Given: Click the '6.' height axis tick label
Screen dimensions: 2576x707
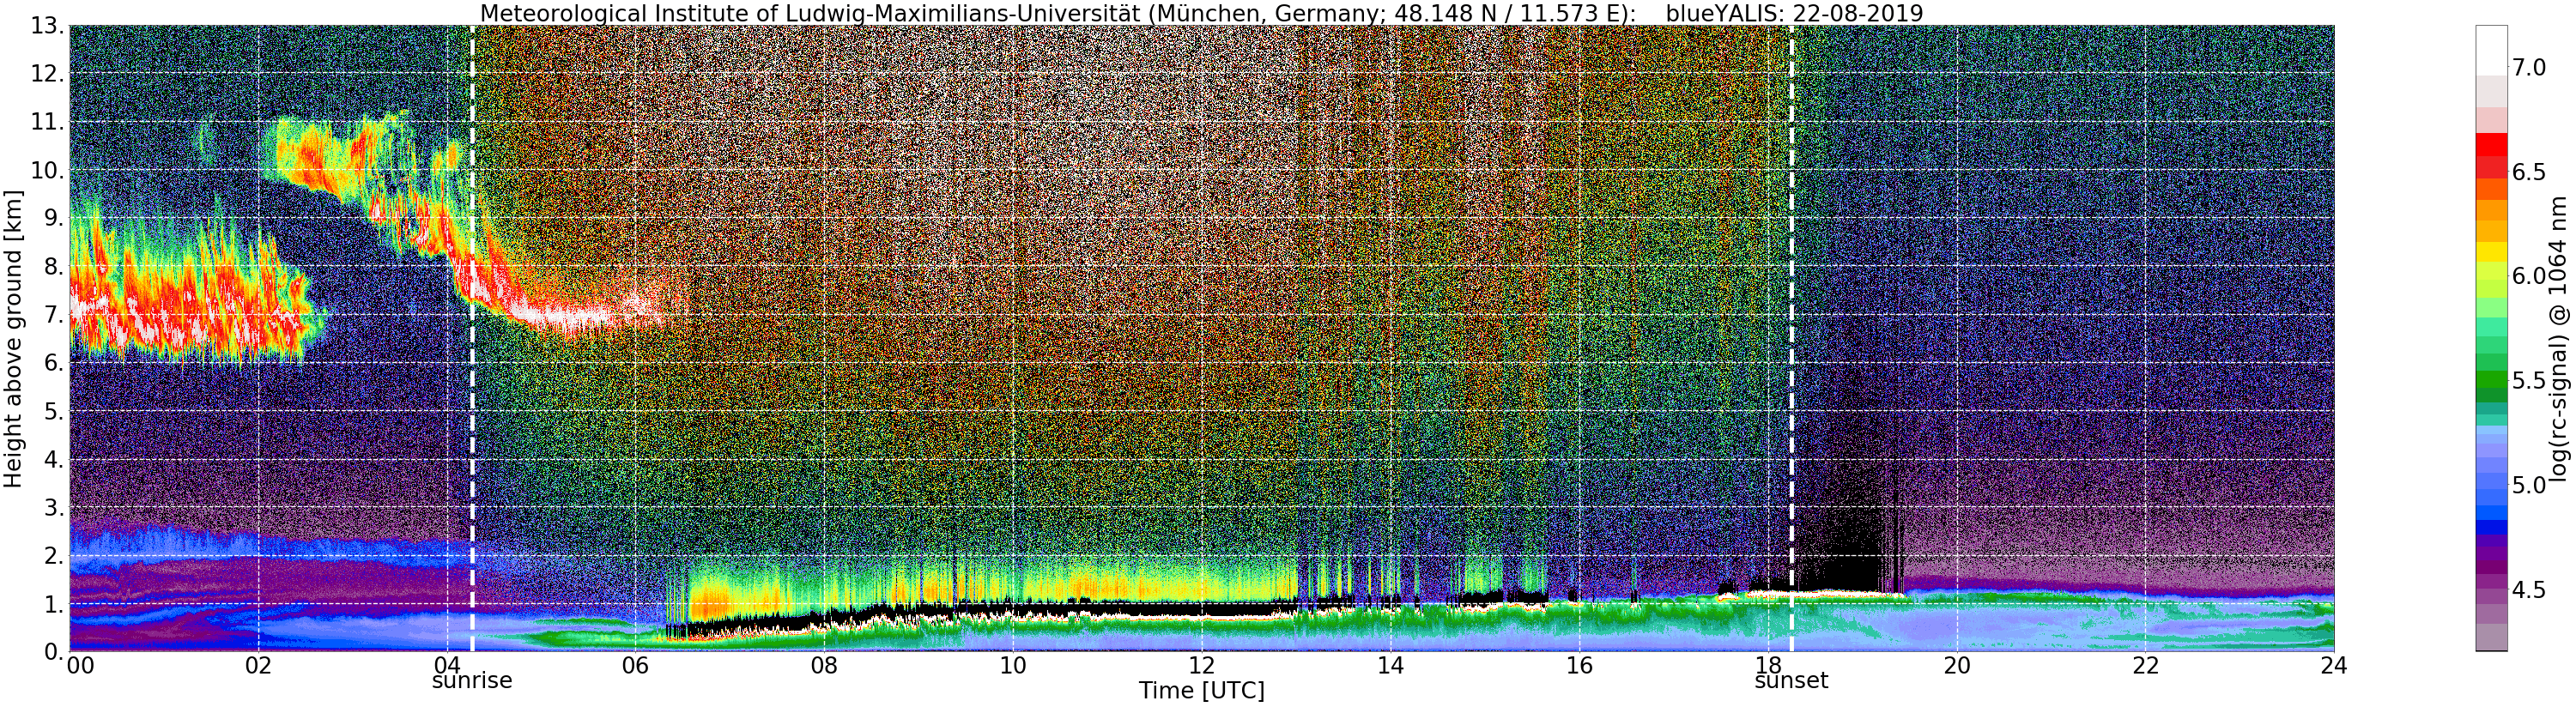Looking at the screenshot, I should click(x=54, y=363).
